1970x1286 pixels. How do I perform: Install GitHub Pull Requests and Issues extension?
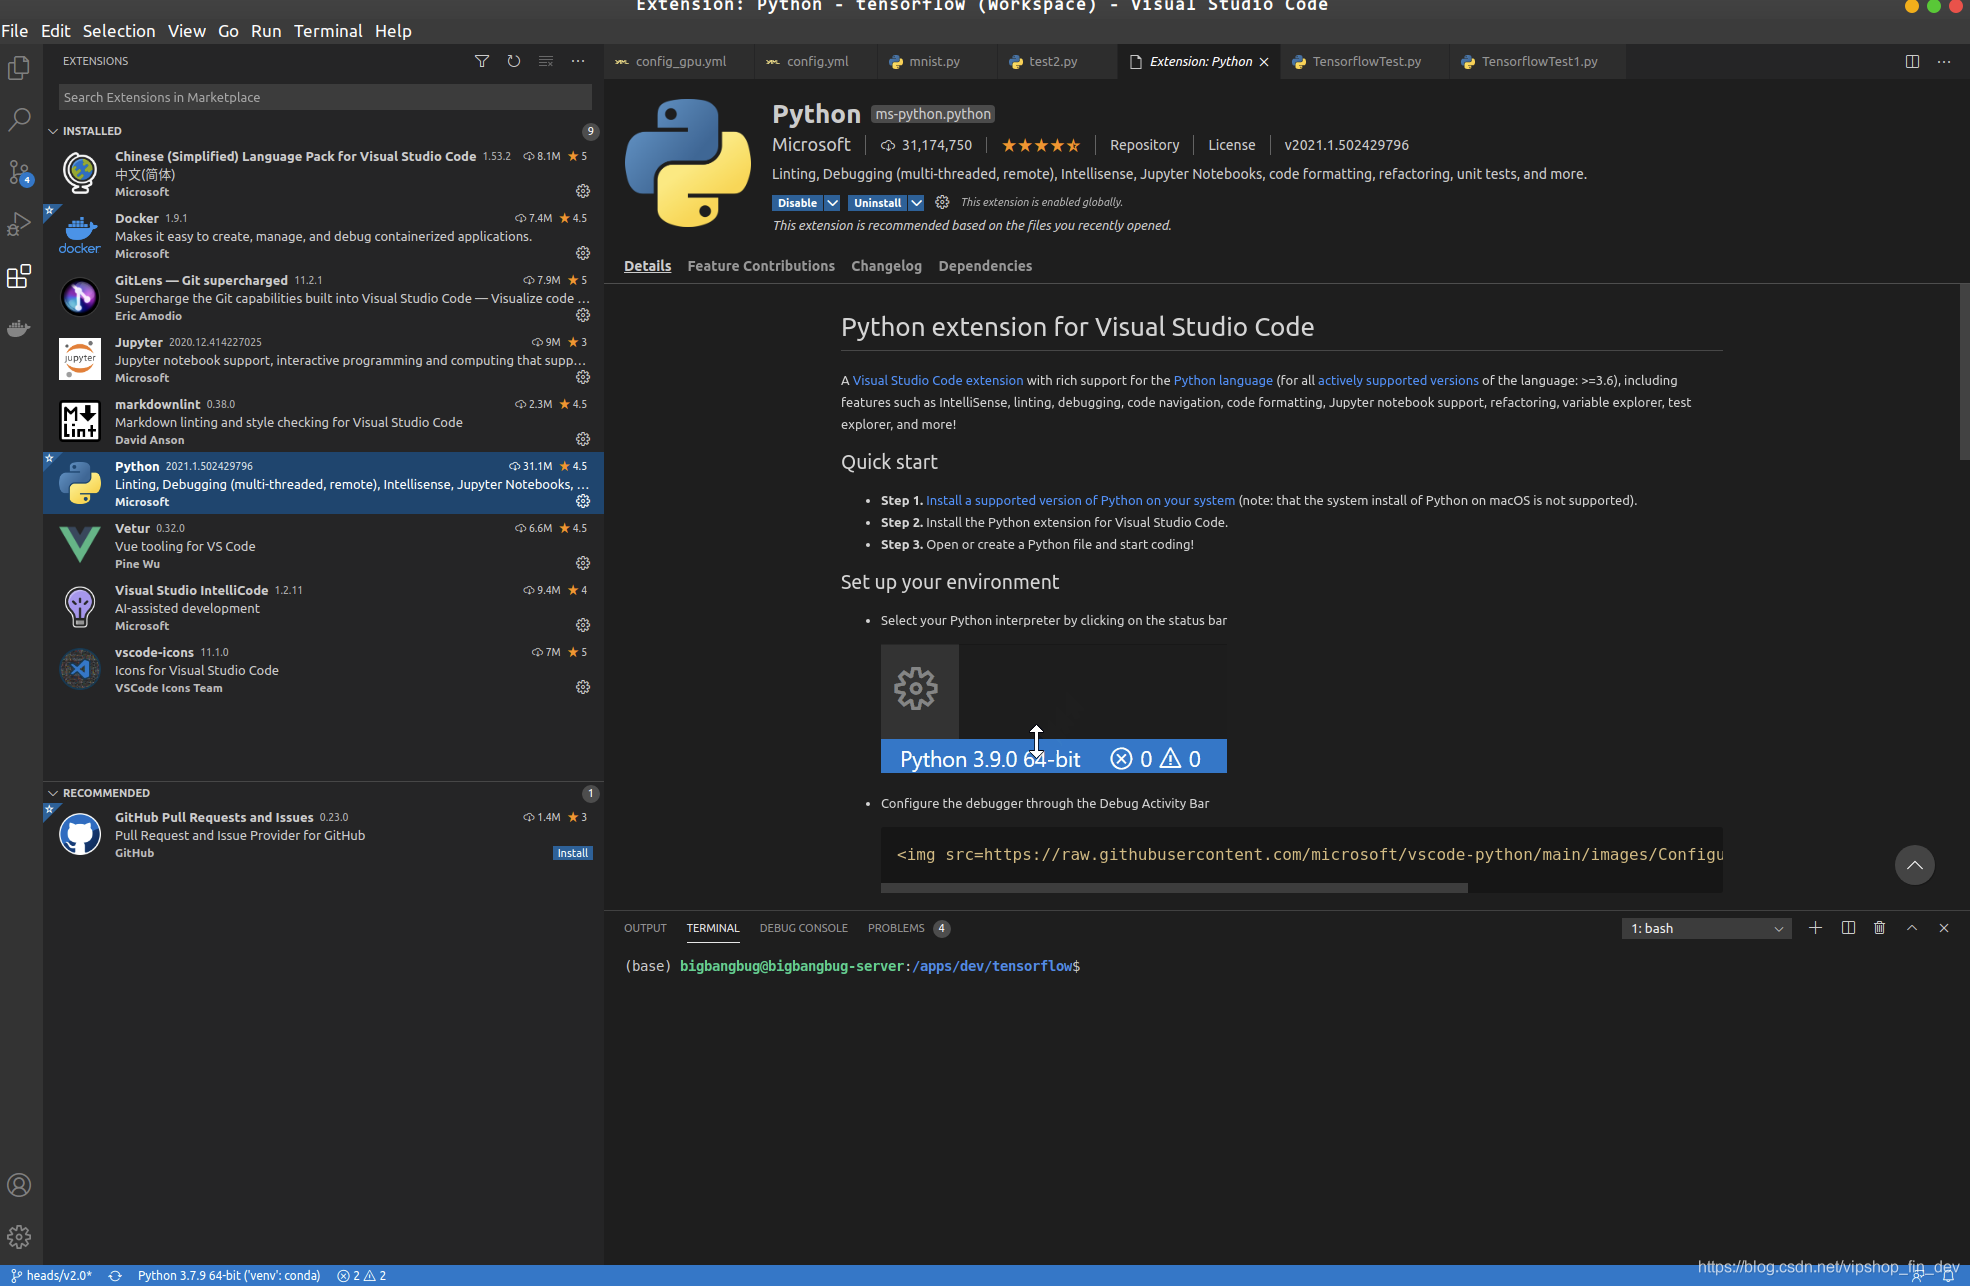click(573, 853)
